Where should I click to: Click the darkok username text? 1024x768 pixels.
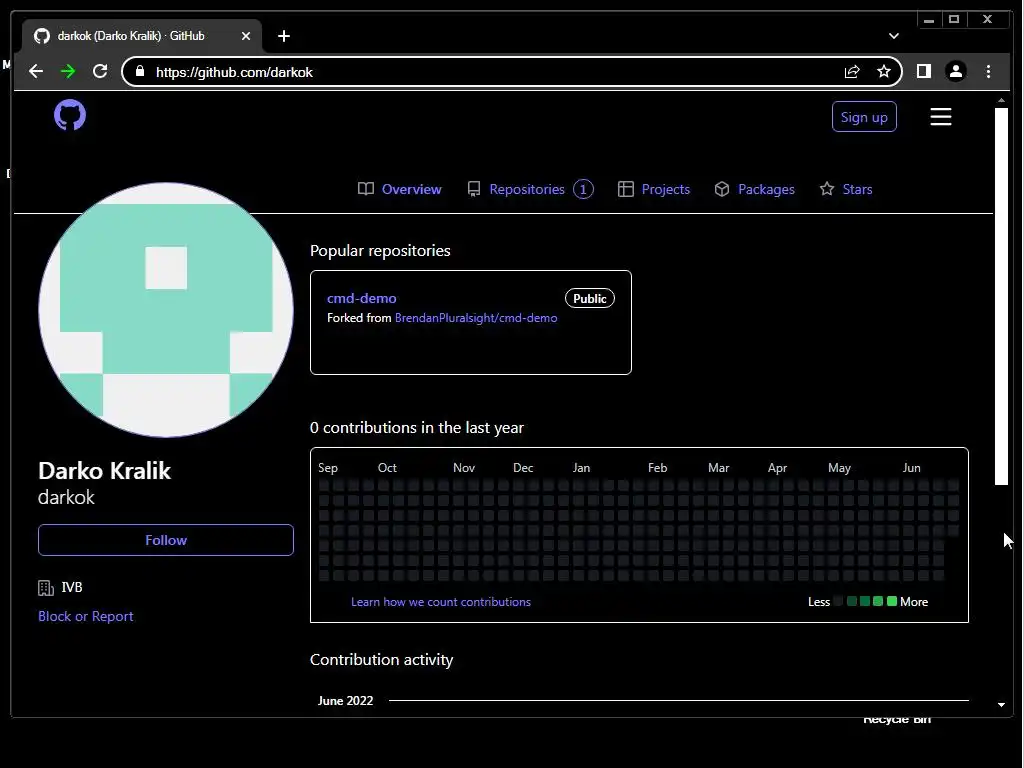point(66,498)
